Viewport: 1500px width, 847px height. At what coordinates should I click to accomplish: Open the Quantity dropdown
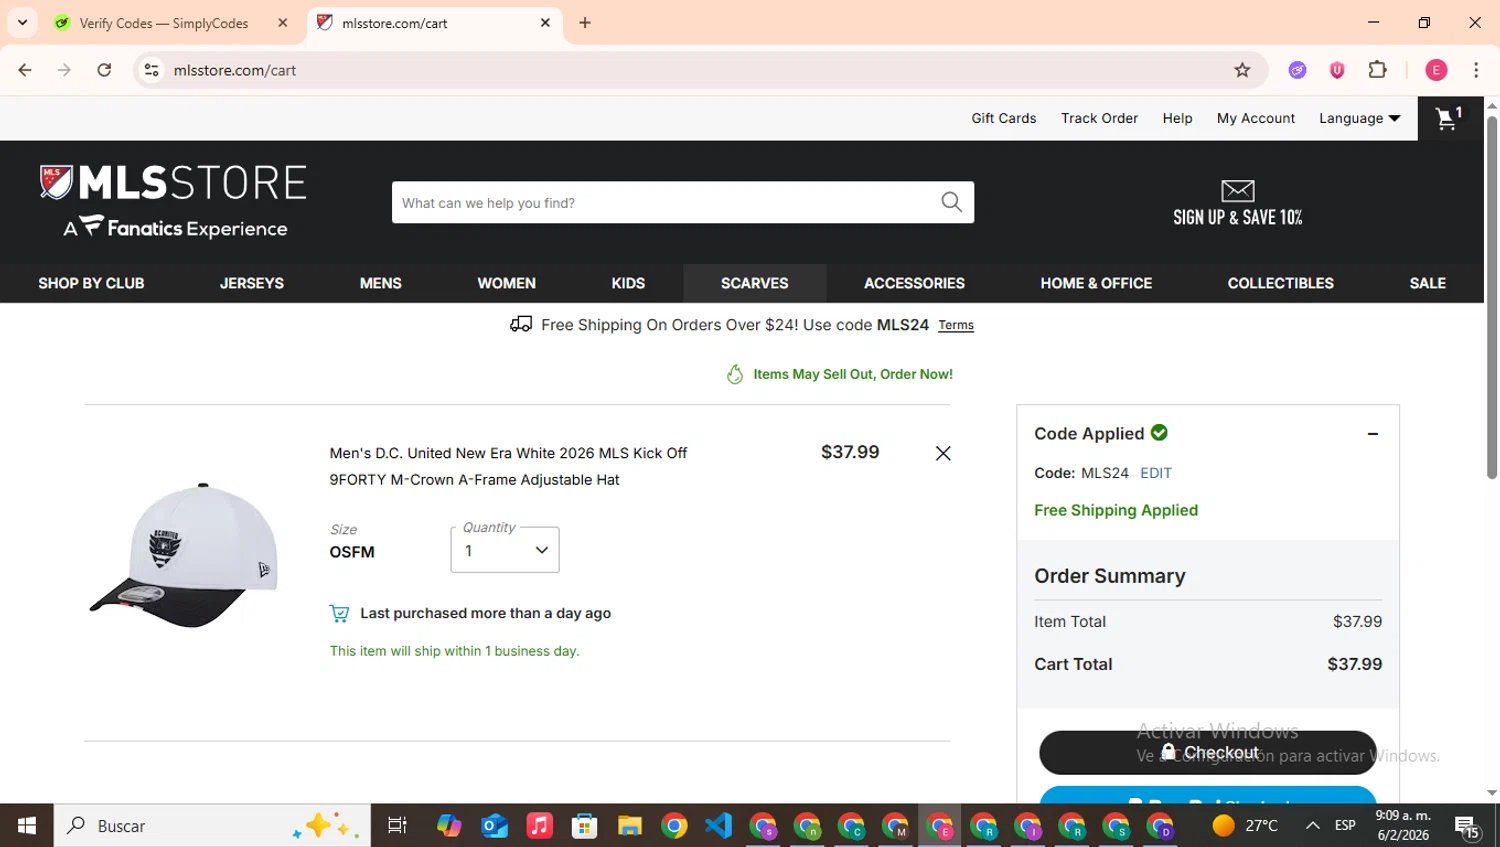coord(505,550)
